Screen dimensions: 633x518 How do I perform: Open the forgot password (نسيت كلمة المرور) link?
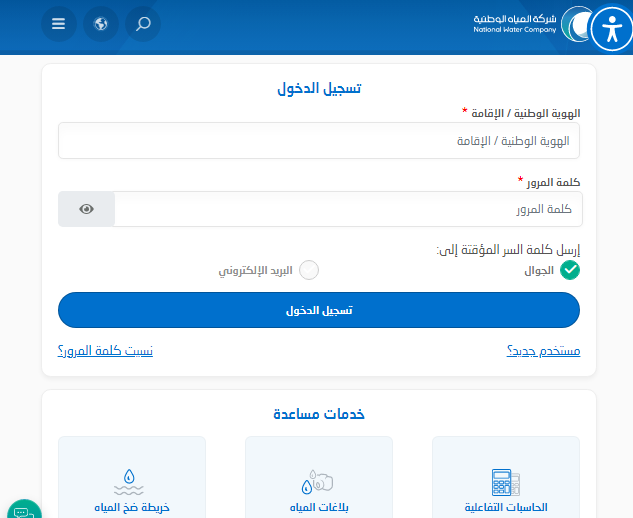(x=105, y=350)
